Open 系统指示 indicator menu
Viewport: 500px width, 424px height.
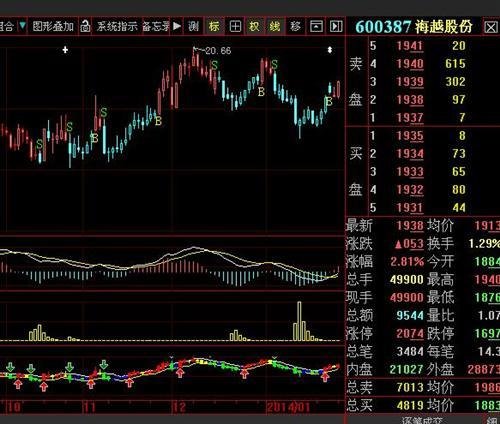[x=117, y=26]
